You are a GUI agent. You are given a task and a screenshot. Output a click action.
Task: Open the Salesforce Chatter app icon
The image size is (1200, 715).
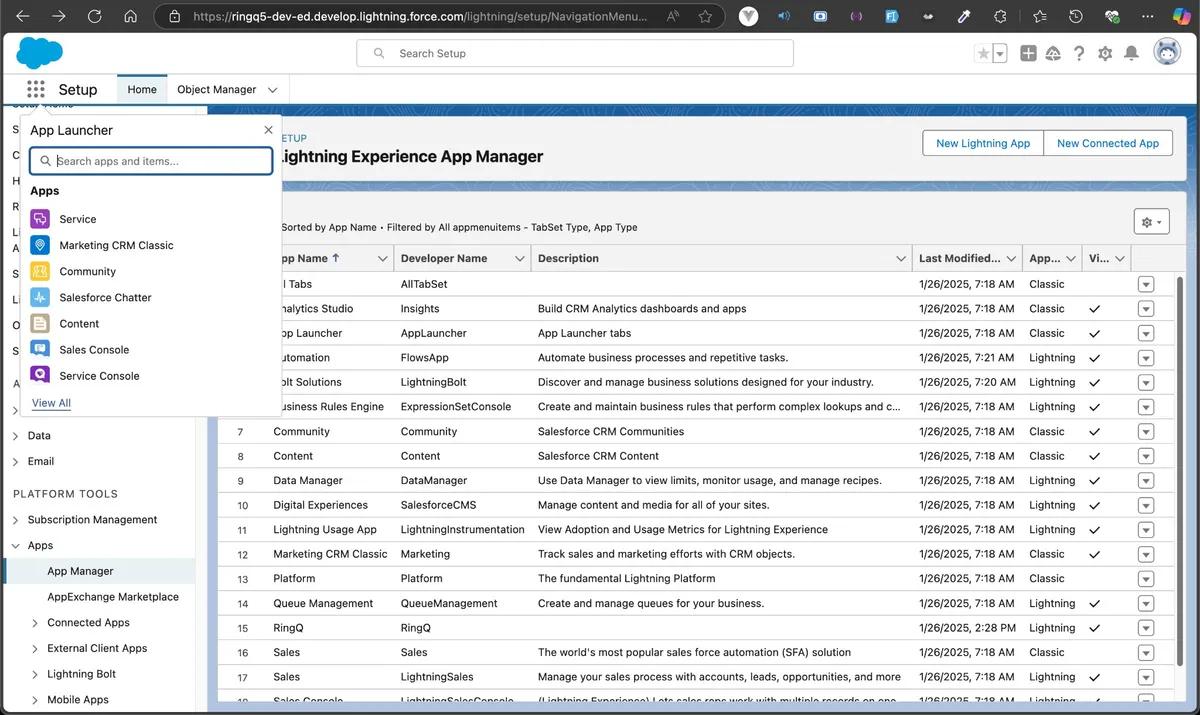[40, 297]
